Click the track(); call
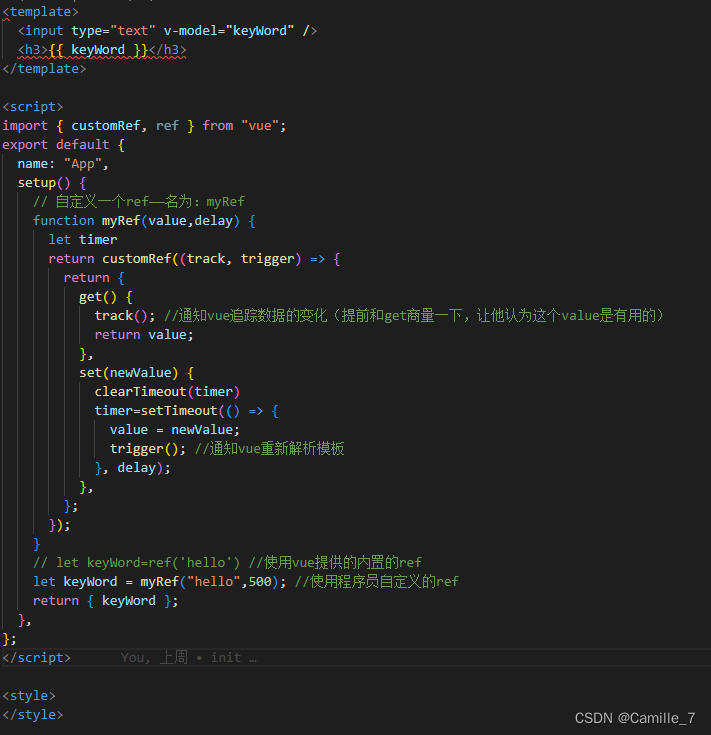The width and height of the screenshot is (711, 735). [x=124, y=316]
